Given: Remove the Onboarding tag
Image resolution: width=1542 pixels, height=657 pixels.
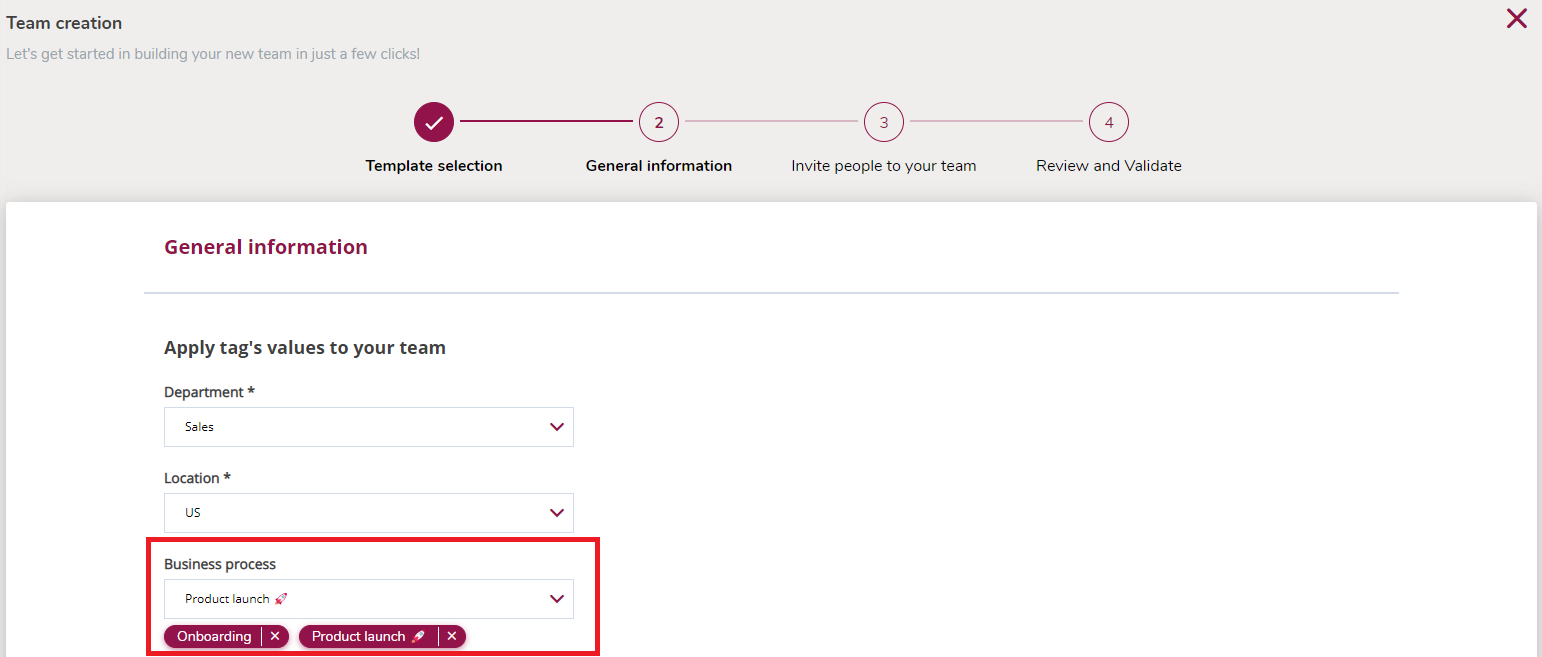Looking at the screenshot, I should pos(275,636).
